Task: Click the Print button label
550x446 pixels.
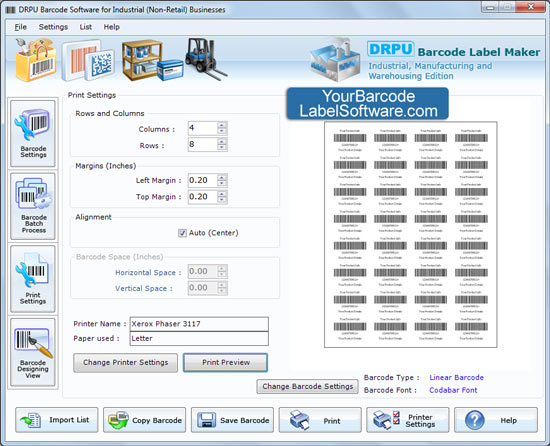Action: coord(332,421)
